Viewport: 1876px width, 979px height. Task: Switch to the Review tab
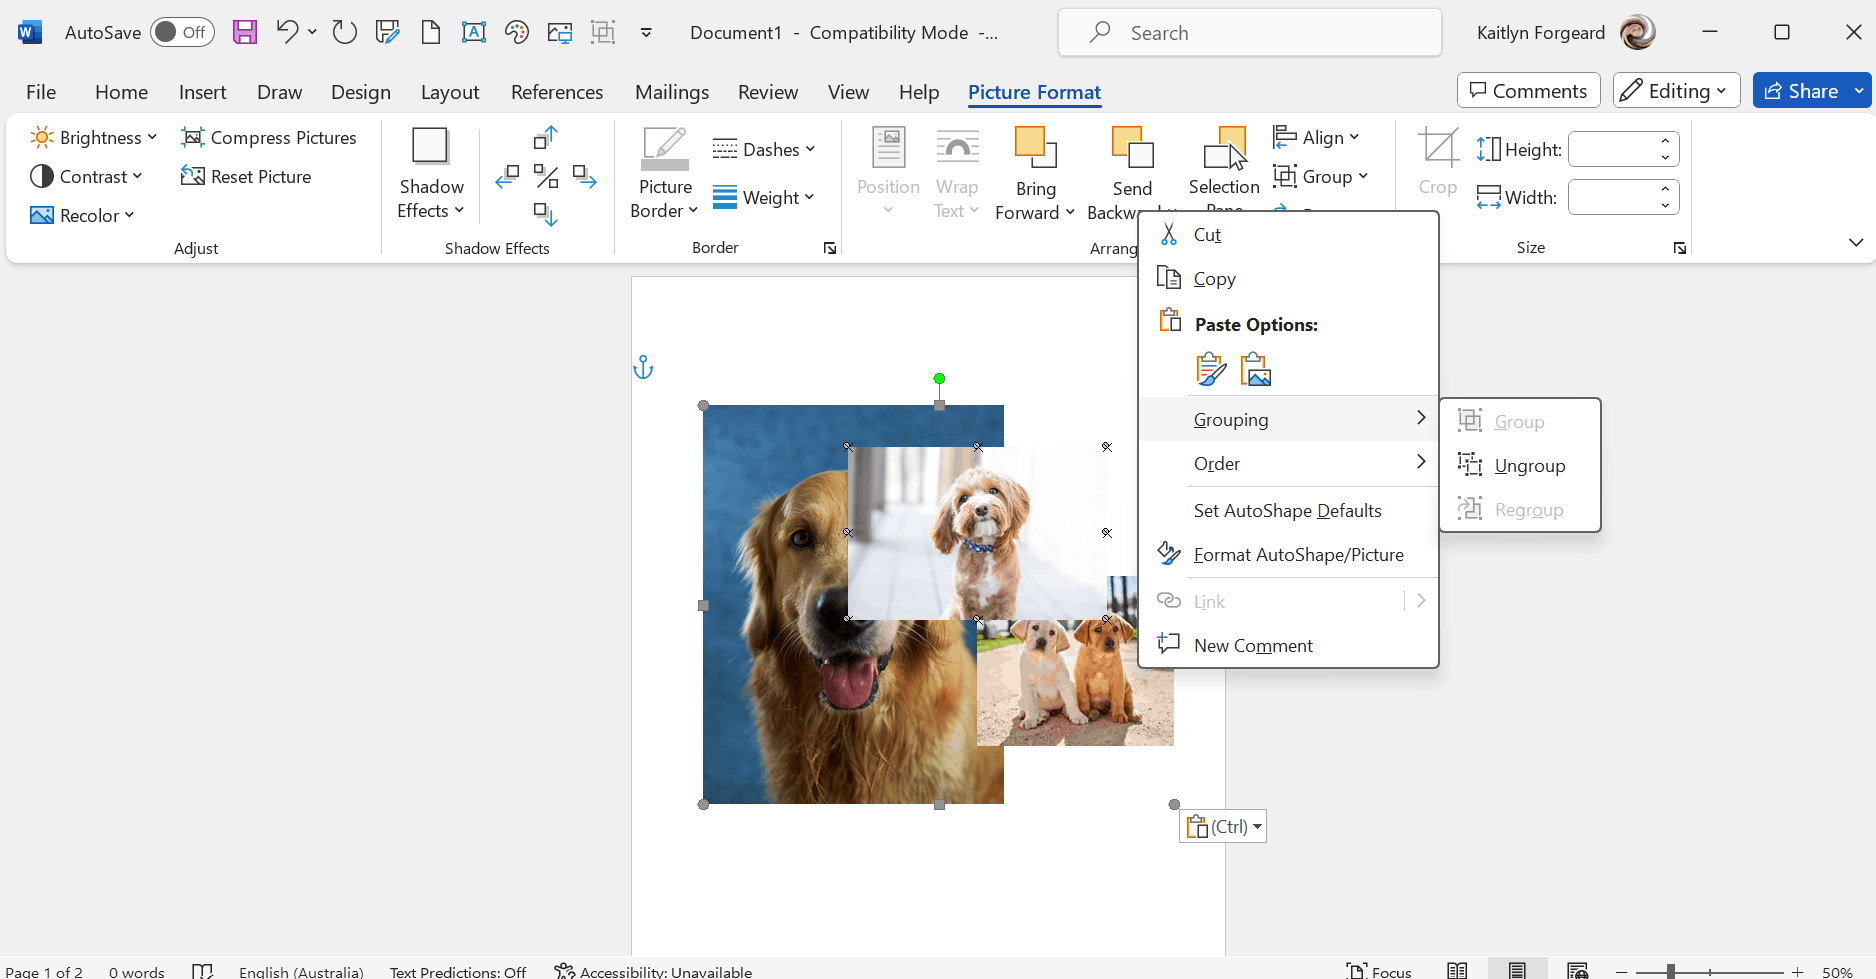(768, 92)
